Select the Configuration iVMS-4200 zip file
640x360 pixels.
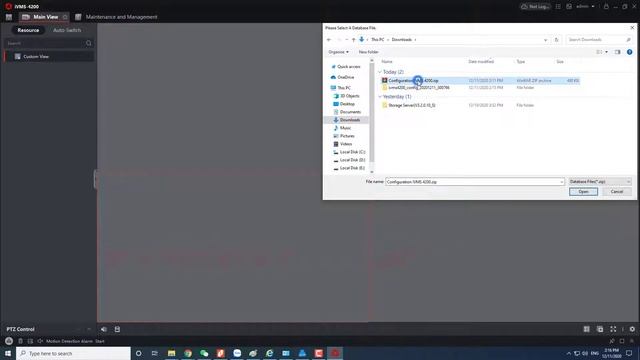coord(480,80)
